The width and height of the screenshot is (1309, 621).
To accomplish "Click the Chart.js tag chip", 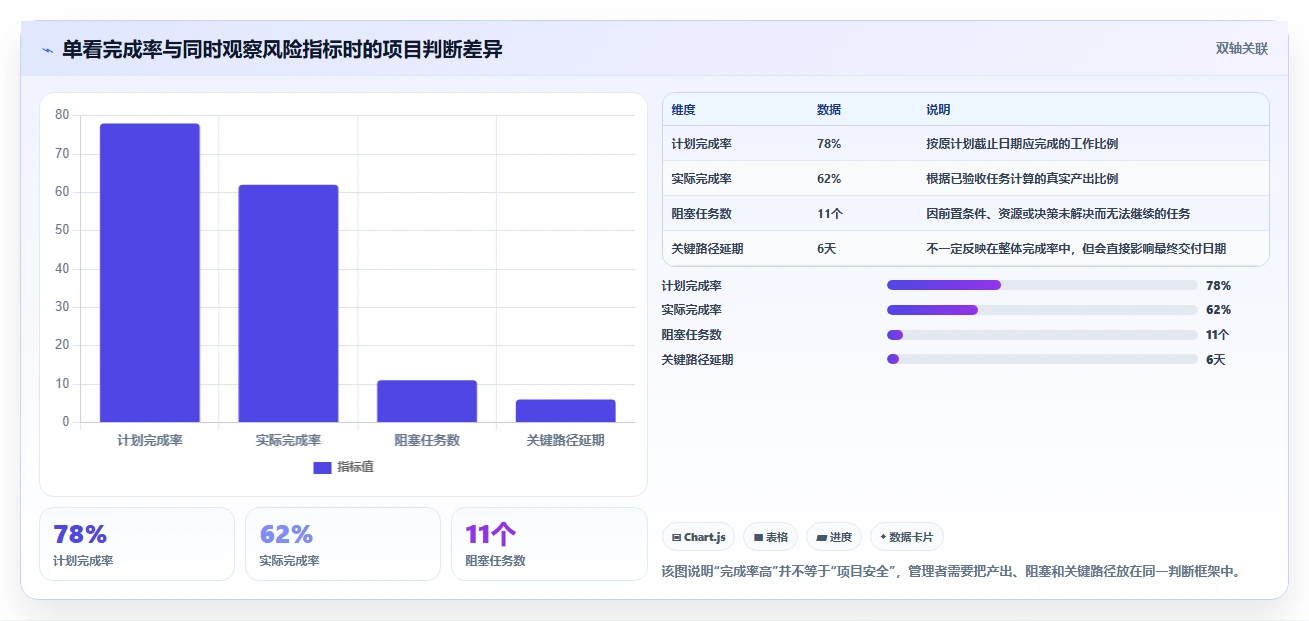I will point(698,537).
